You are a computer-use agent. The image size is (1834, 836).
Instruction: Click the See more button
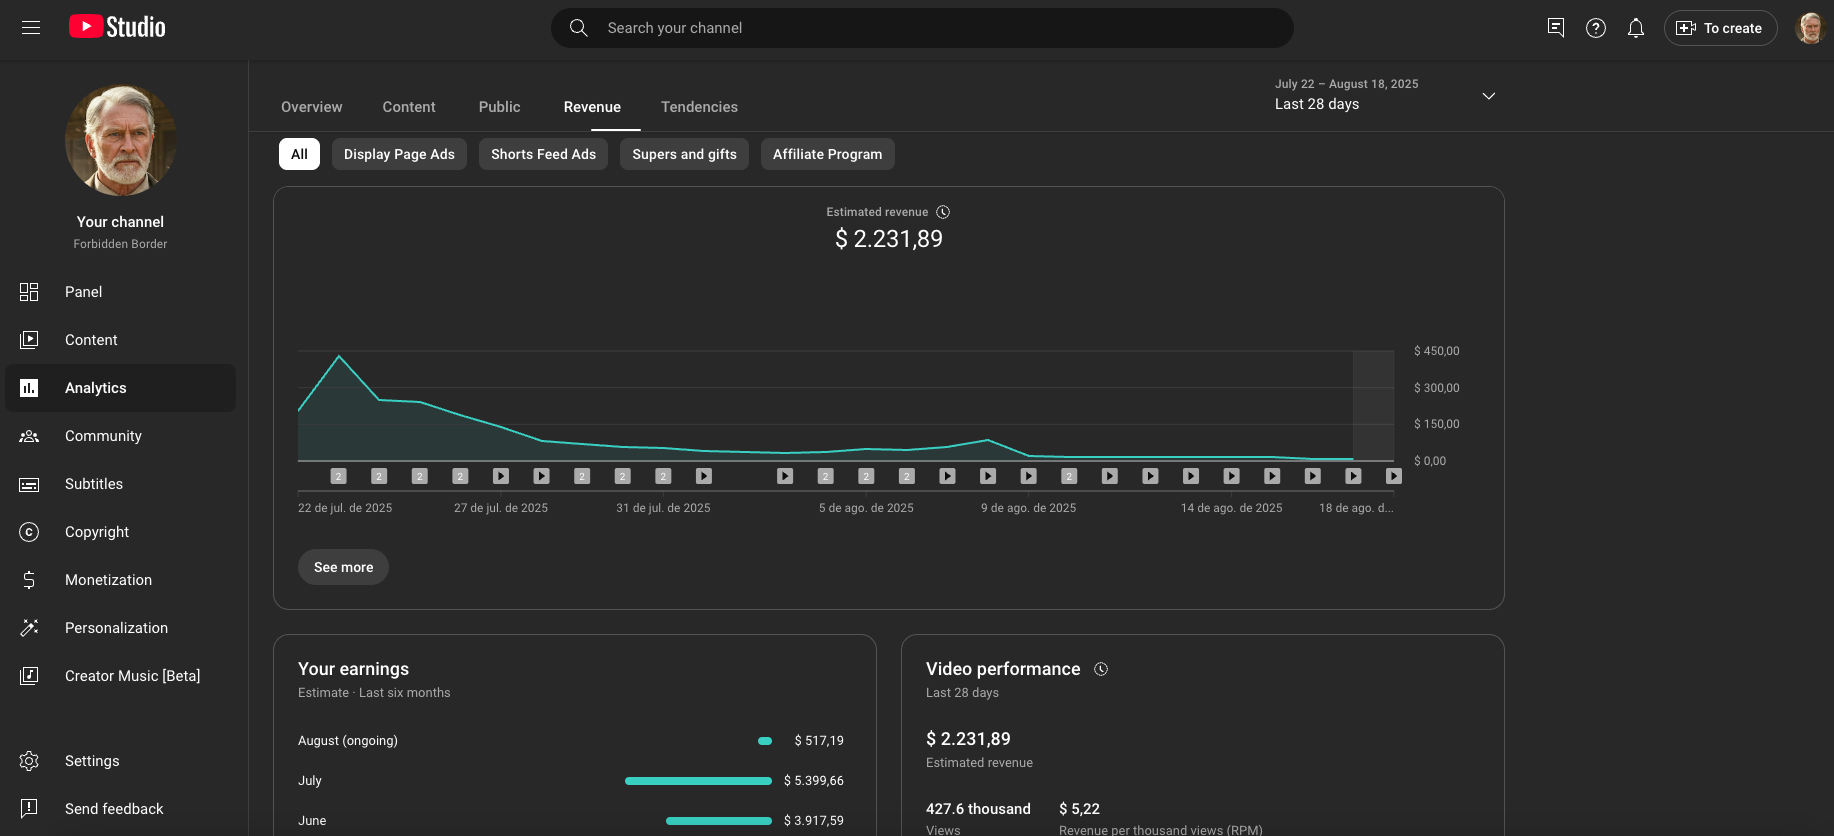point(343,567)
